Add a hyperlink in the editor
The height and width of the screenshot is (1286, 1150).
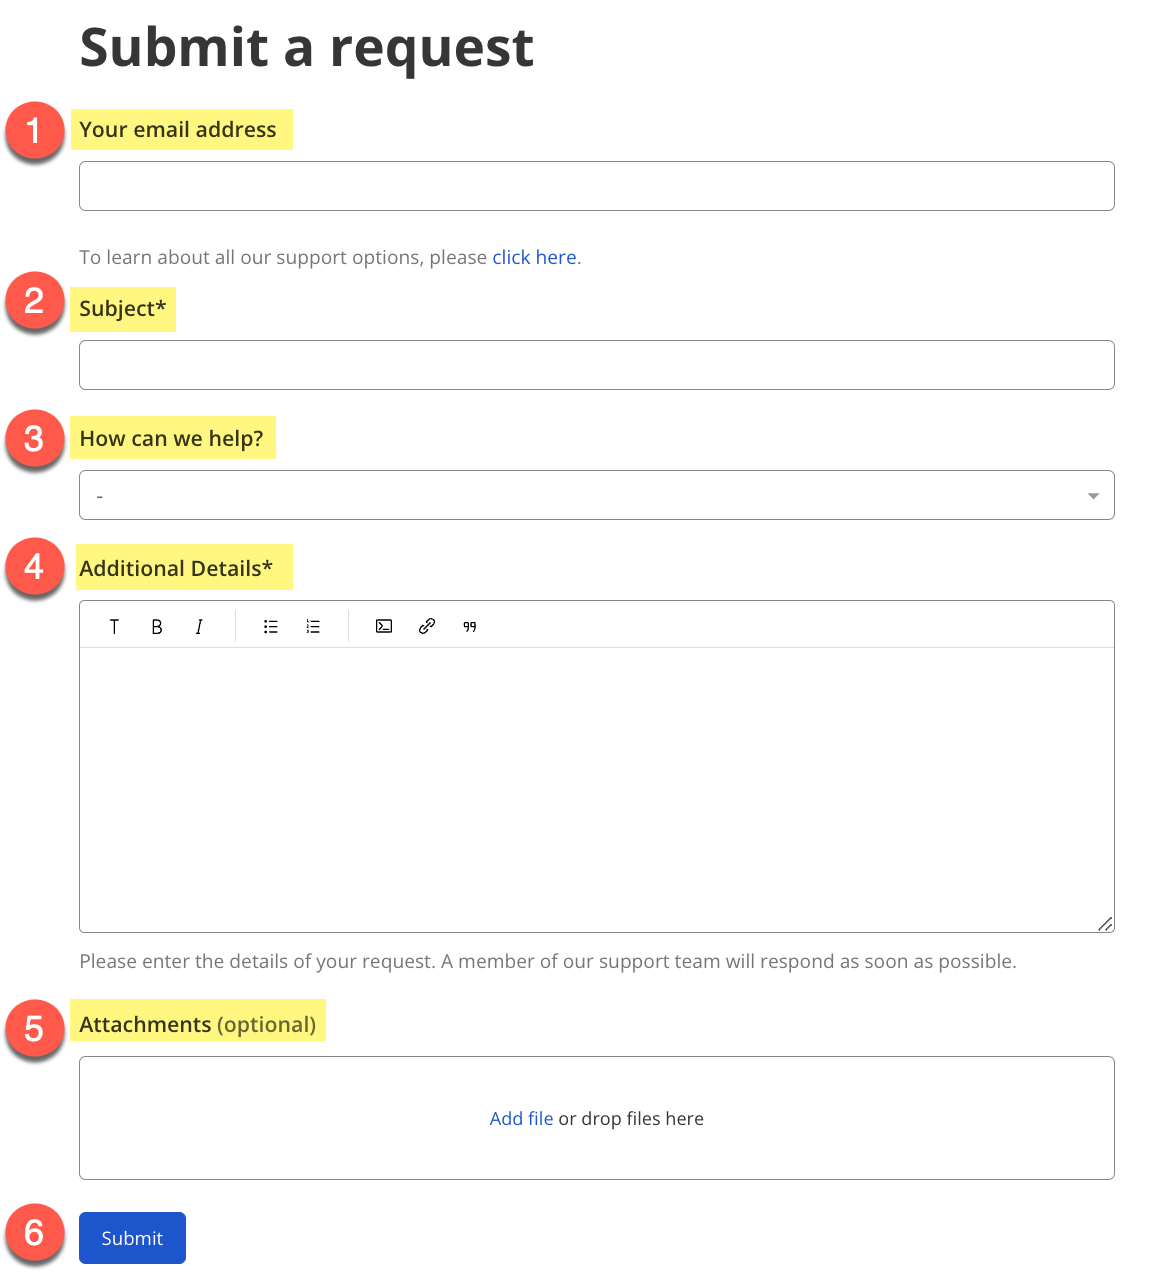click(x=427, y=627)
